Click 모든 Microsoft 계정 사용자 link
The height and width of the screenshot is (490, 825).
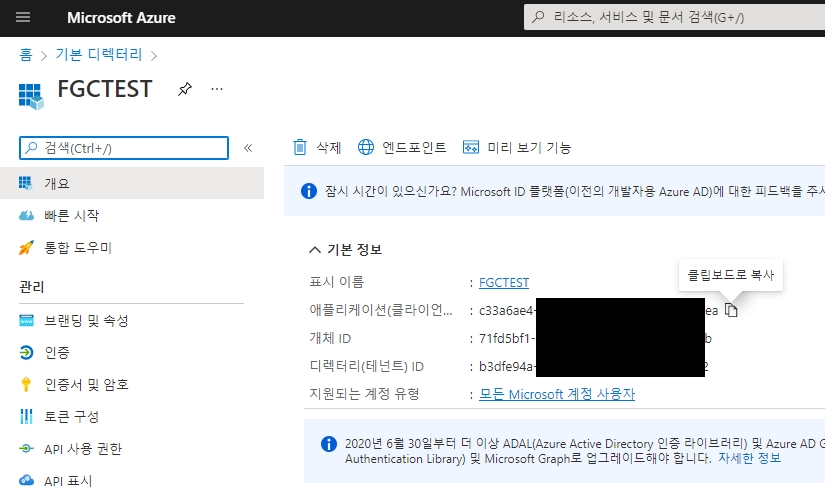click(557, 394)
